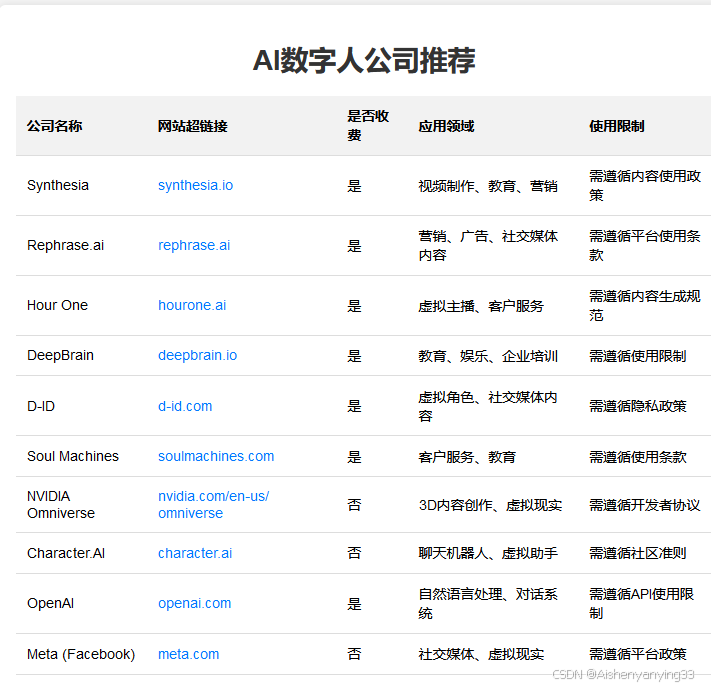Follow the hourone.ai hyperlink

pyautogui.click(x=192, y=305)
